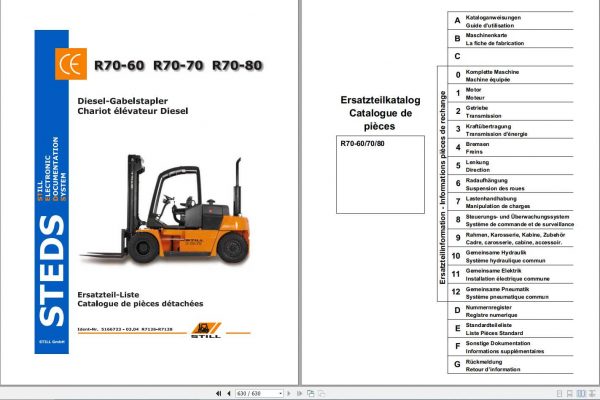Viewport: 600px width, 400px height.
Task: Open section 10 Gemeinsame Hydraulik
Action: (x=510, y=256)
